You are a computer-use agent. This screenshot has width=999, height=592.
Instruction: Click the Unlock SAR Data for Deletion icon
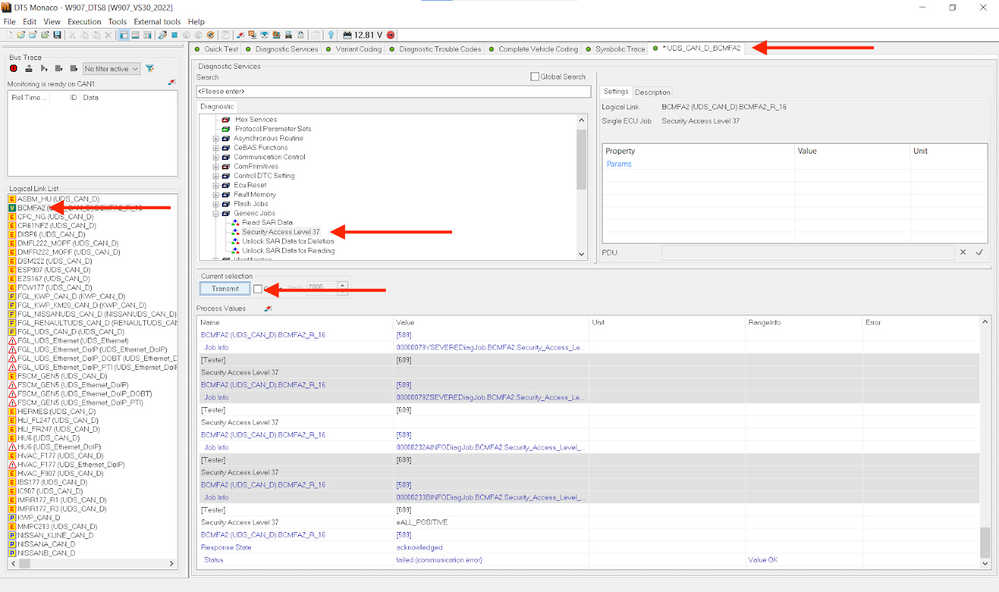[x=235, y=242]
